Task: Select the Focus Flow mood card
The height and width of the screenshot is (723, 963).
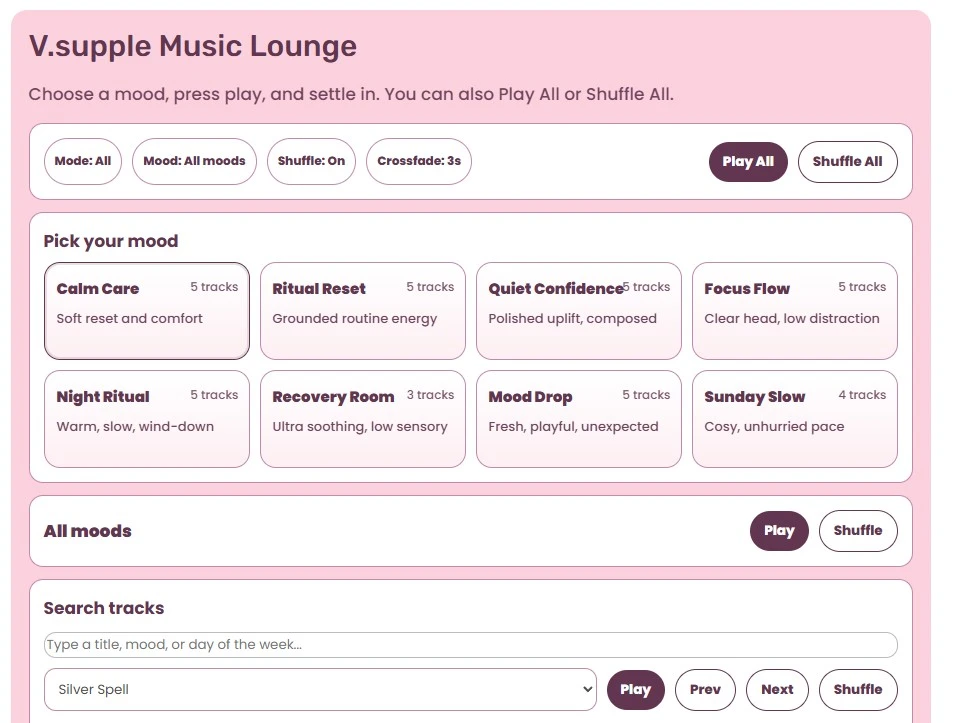Action: (794, 311)
